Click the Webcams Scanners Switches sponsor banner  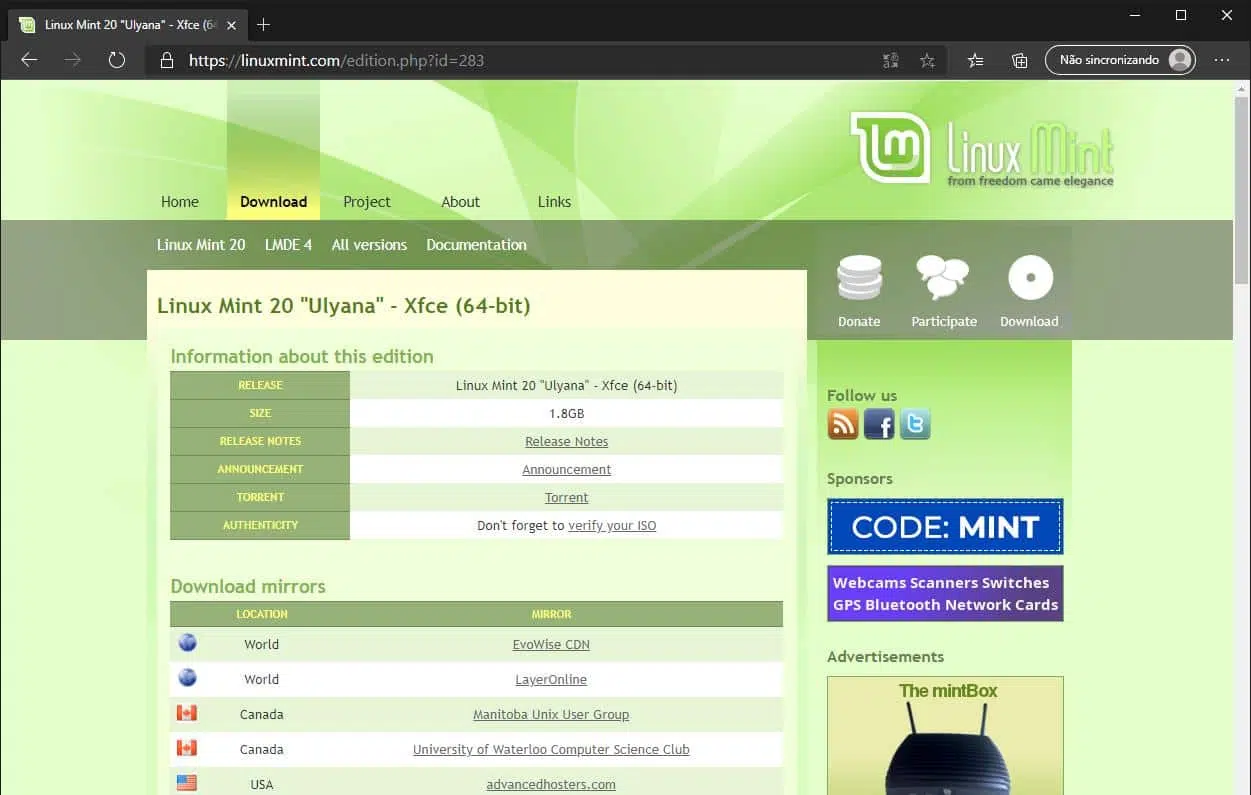945,593
